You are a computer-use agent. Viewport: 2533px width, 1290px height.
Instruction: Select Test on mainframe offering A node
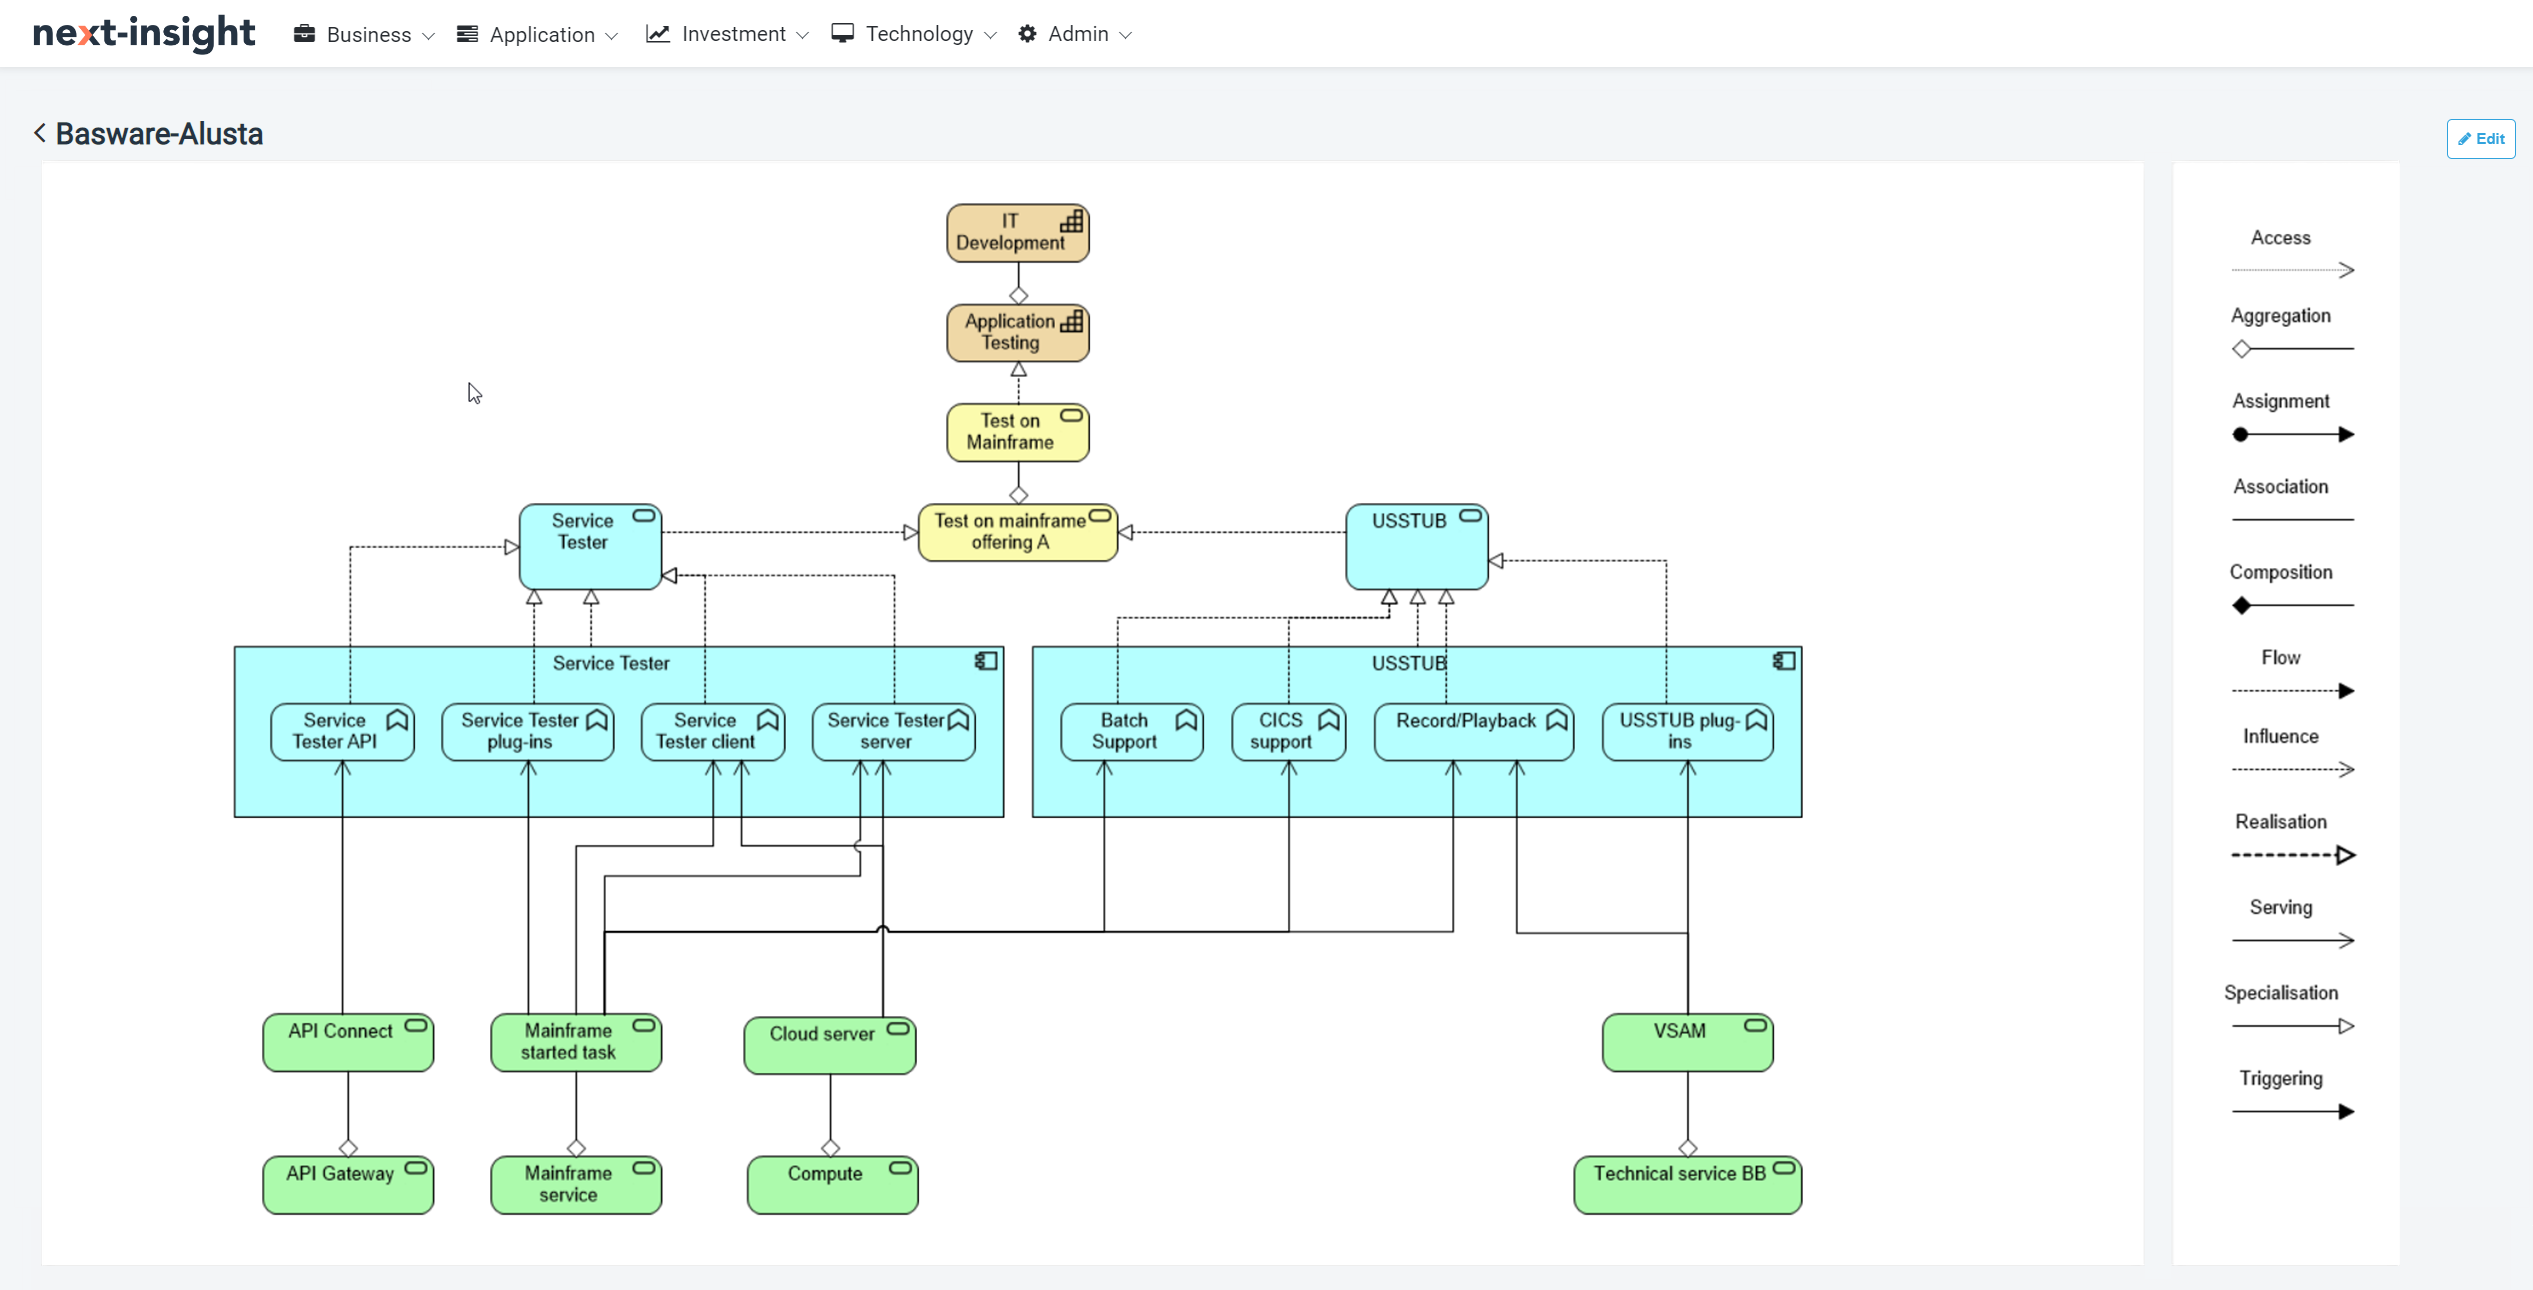[1017, 533]
